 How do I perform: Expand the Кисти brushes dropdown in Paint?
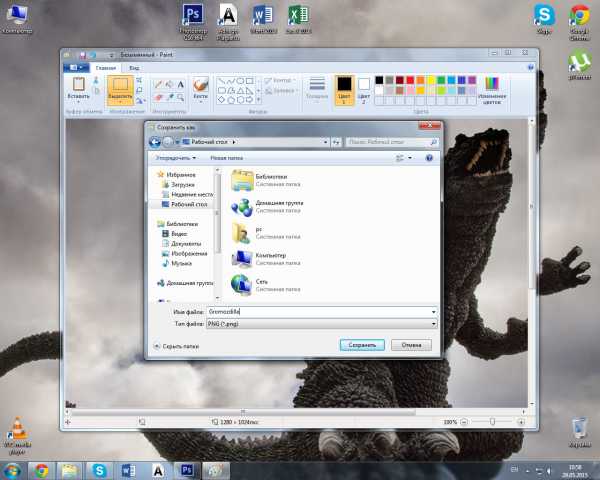tap(201, 101)
